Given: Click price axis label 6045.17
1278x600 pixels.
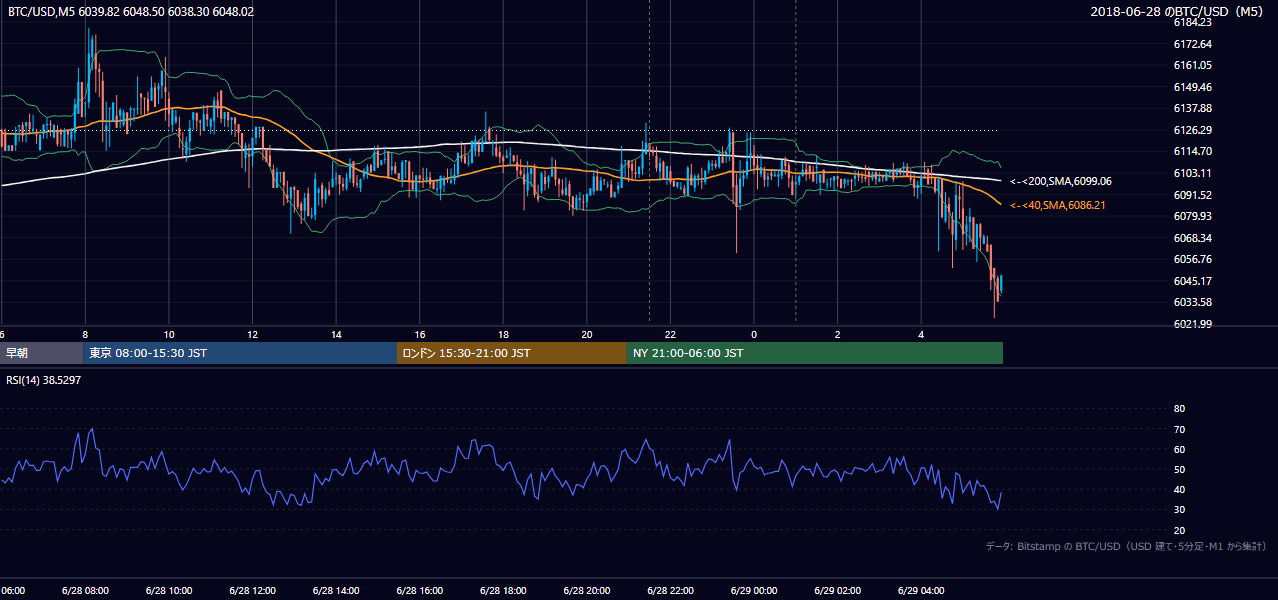Looking at the screenshot, I should [1192, 281].
